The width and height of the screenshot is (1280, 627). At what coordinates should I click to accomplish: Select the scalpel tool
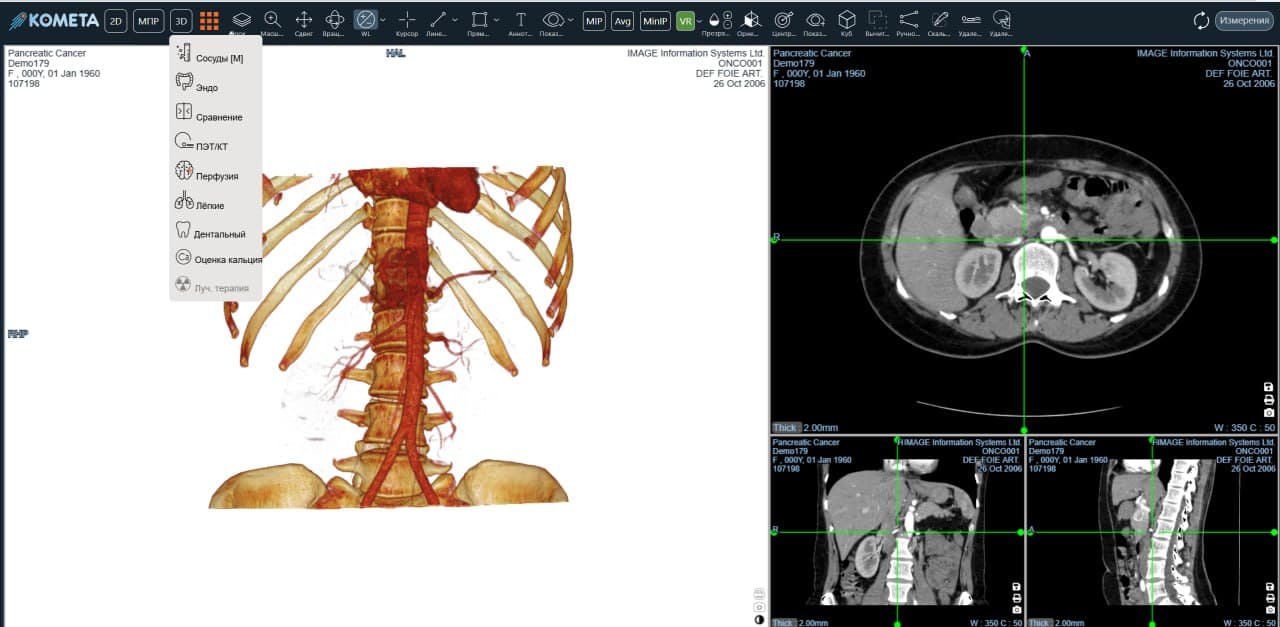[x=939, y=20]
